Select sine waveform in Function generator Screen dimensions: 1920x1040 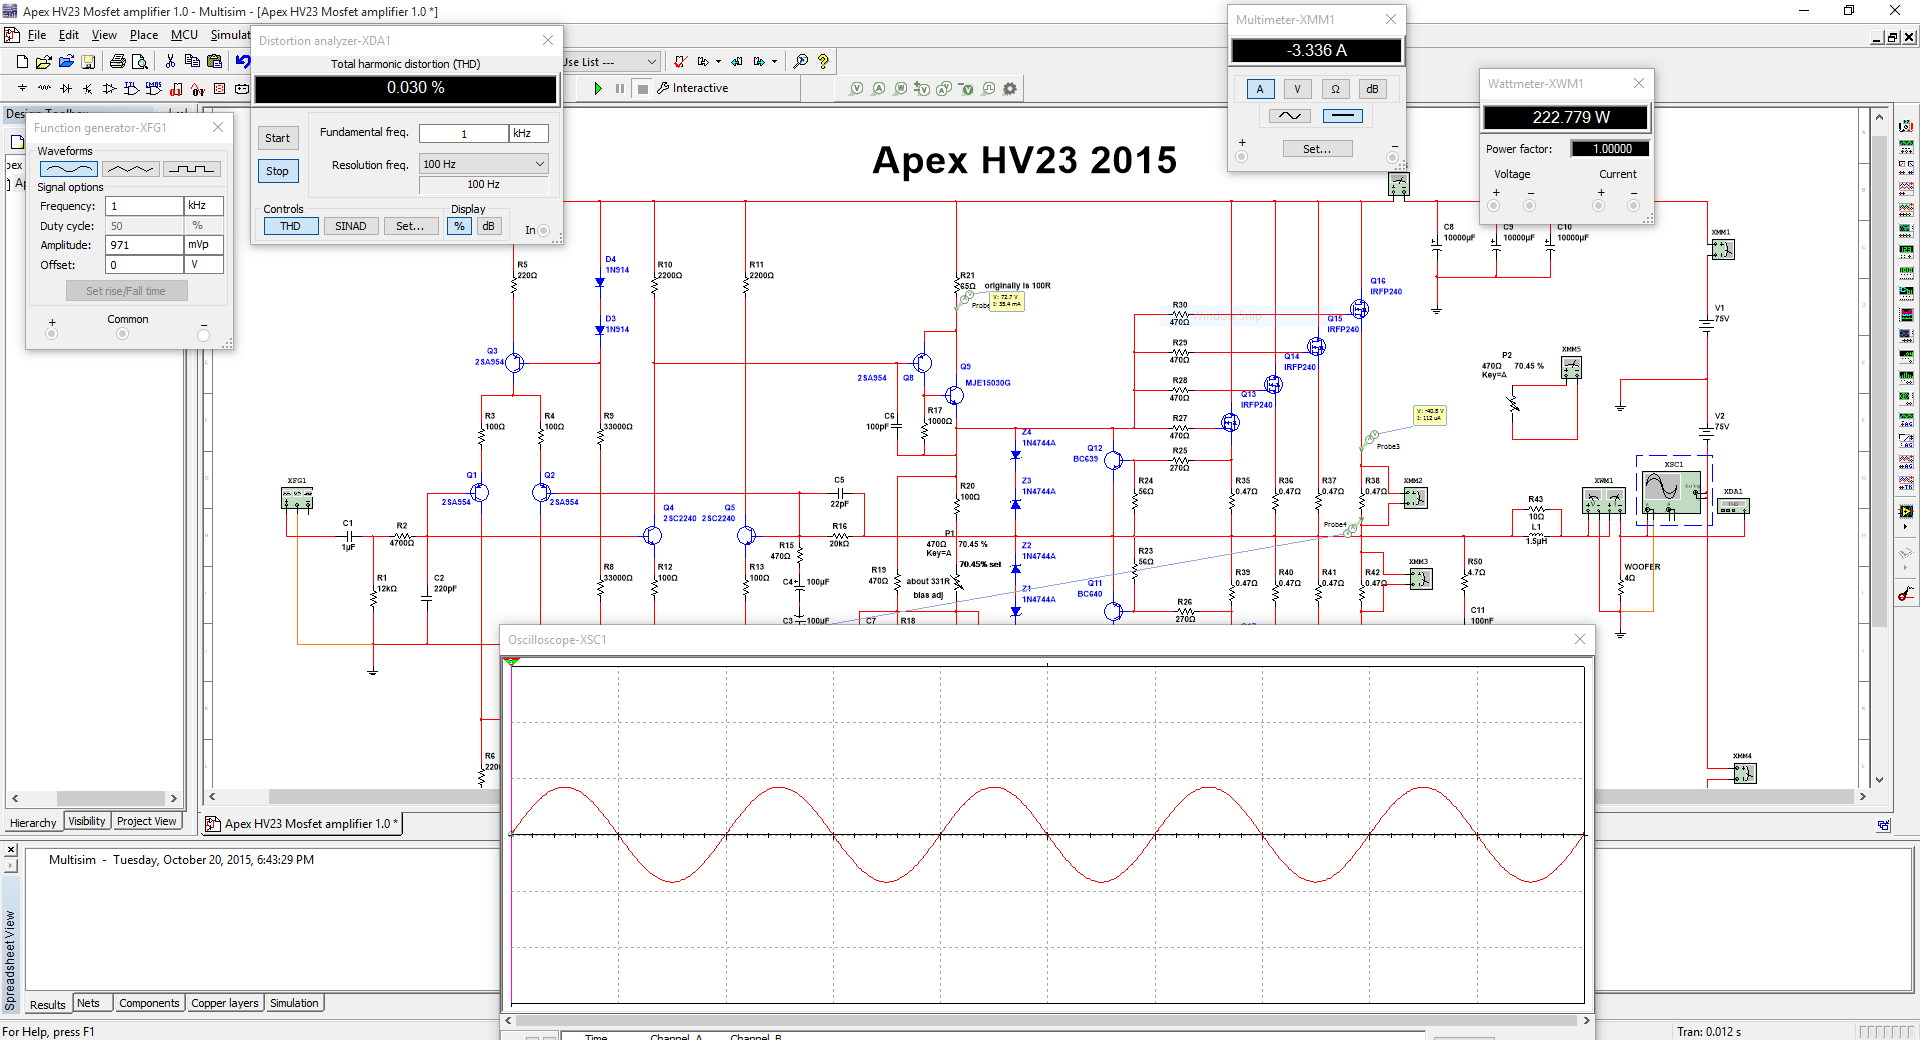coord(69,169)
